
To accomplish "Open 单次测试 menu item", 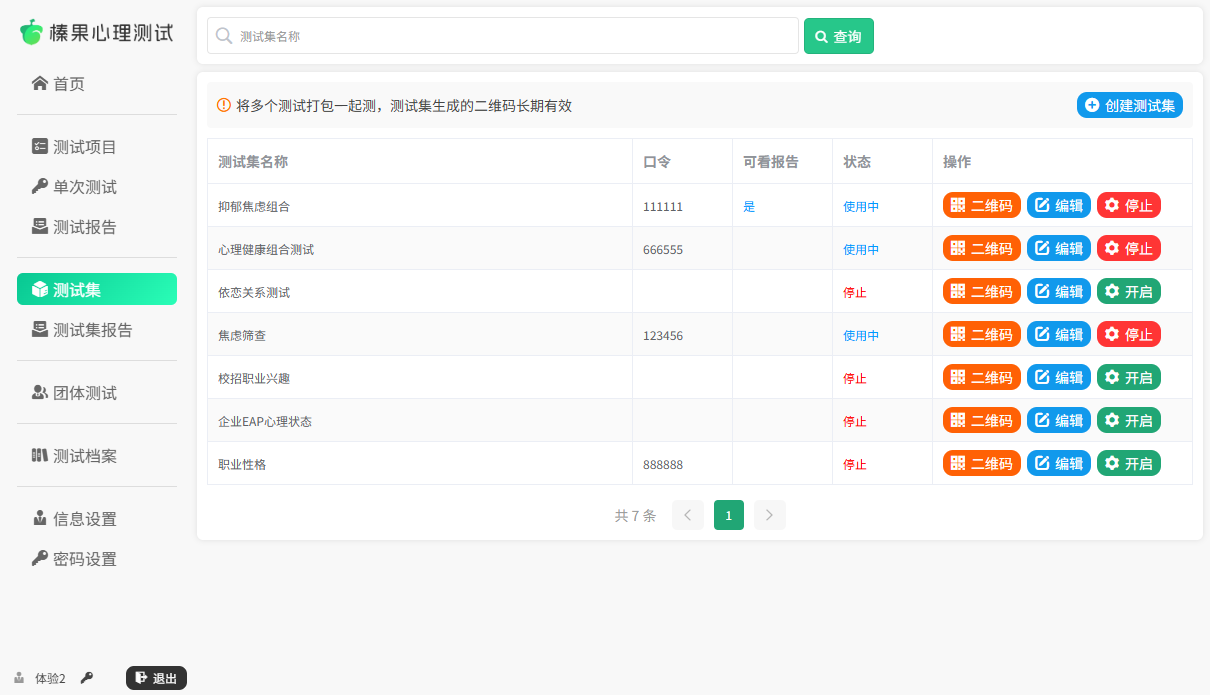I will pyautogui.click(x=97, y=187).
